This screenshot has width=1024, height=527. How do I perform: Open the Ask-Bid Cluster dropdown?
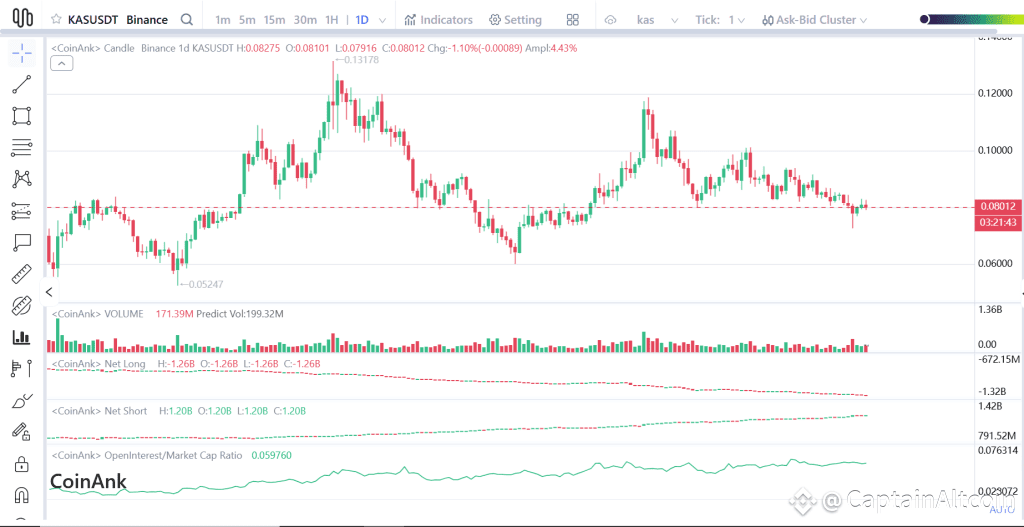tap(816, 20)
